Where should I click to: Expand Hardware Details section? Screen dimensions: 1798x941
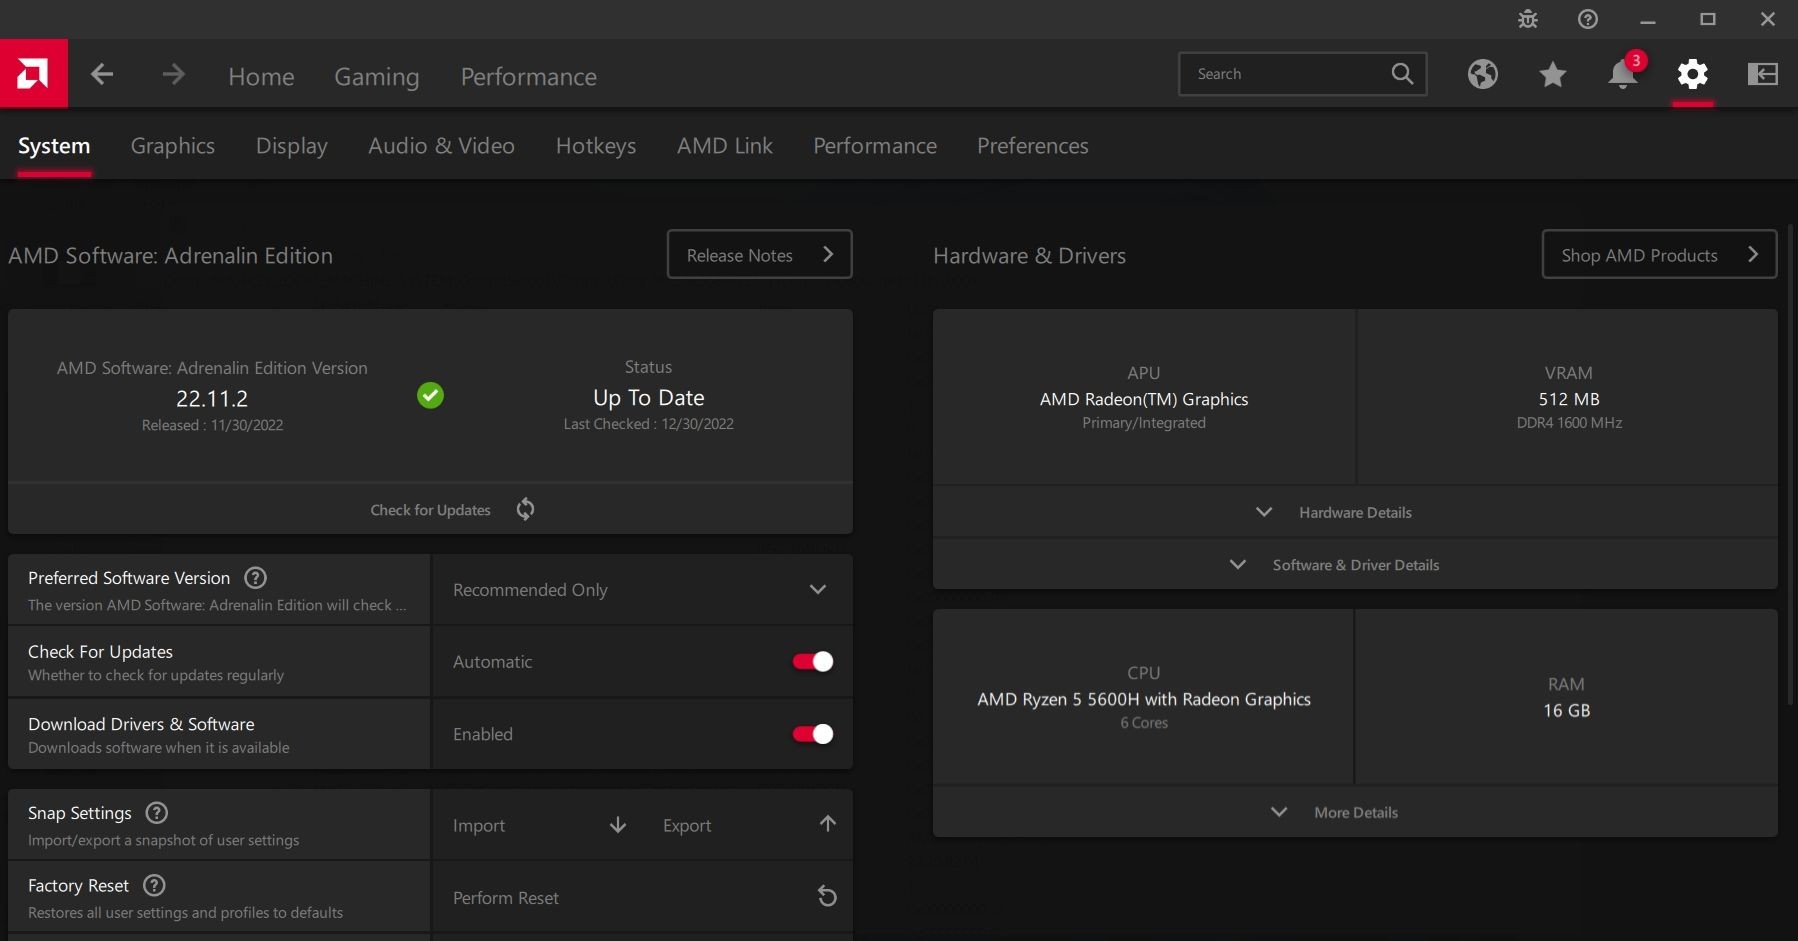pyautogui.click(x=1355, y=512)
